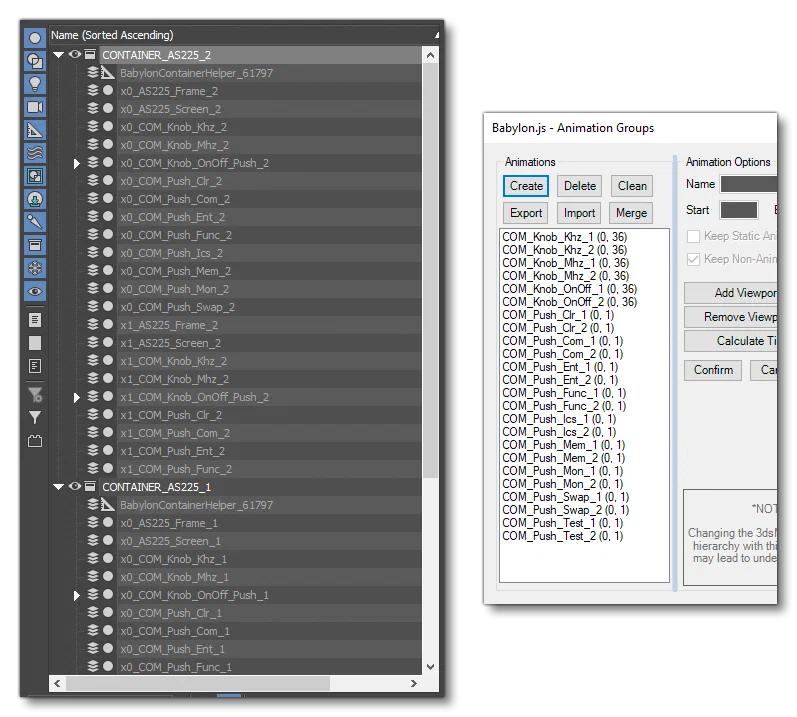Screen dimensions: 797x717
Task: Click the Confirm button
Action: click(713, 370)
